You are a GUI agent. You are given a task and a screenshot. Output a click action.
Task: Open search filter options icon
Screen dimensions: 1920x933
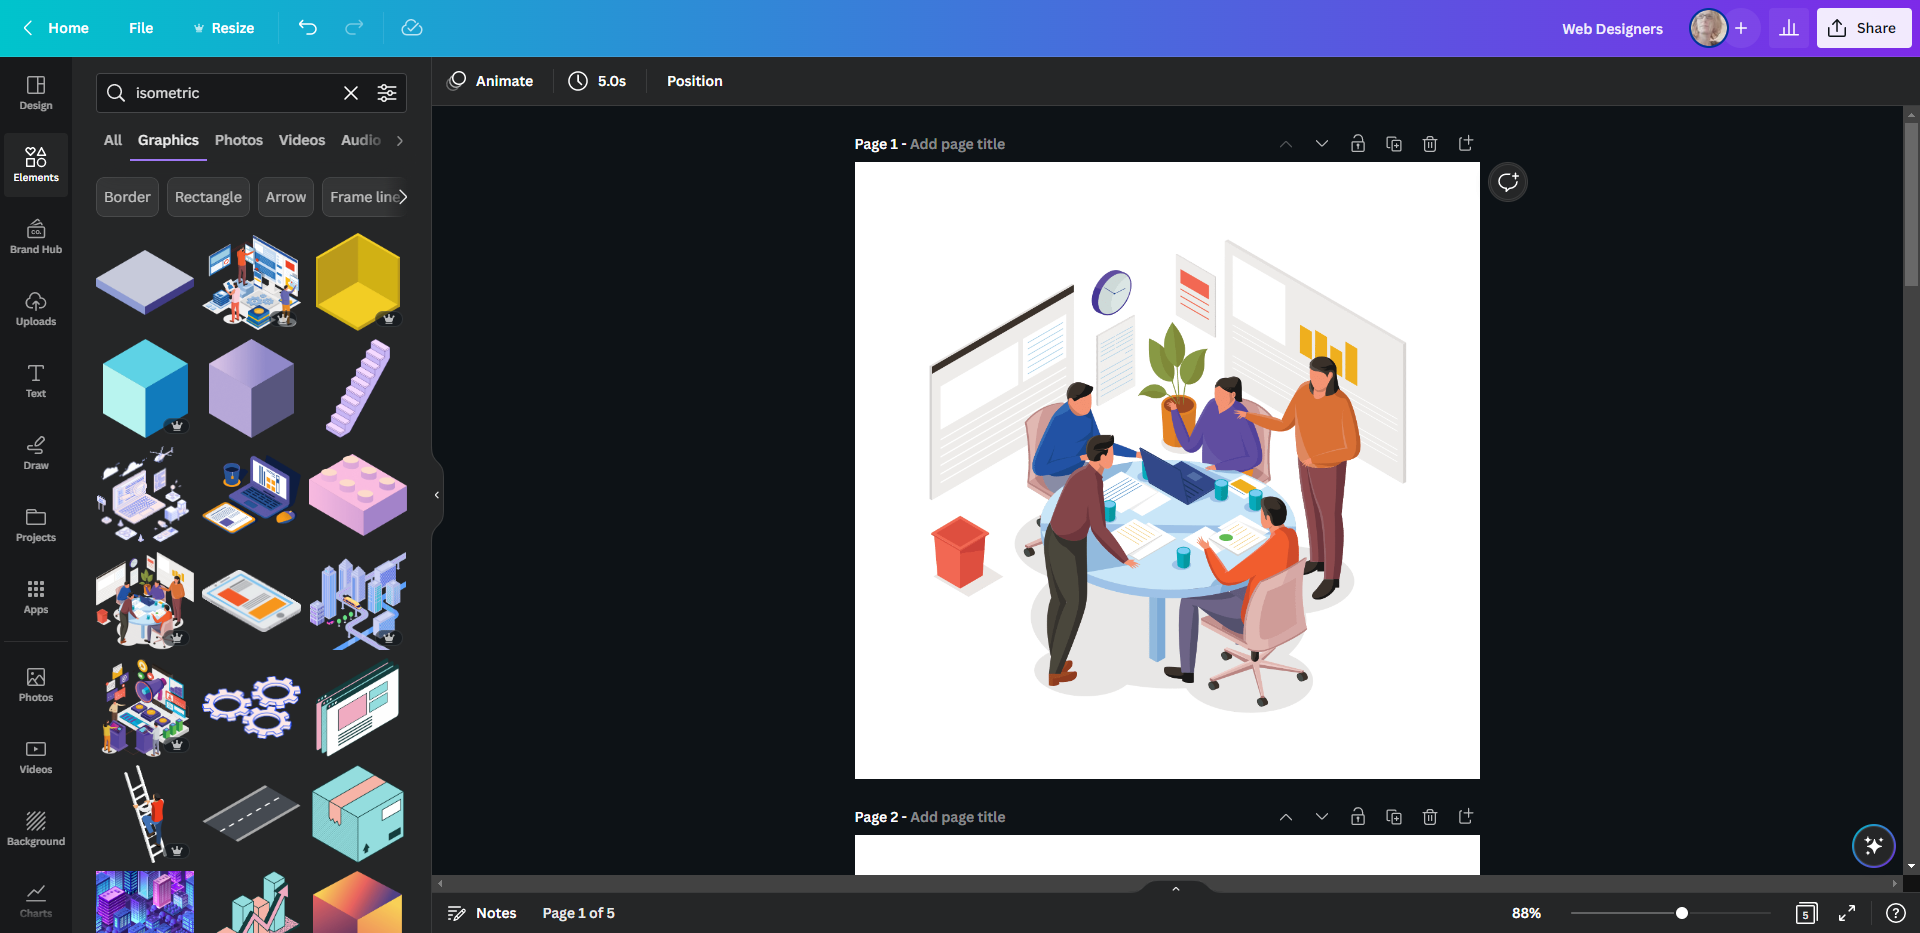[387, 93]
